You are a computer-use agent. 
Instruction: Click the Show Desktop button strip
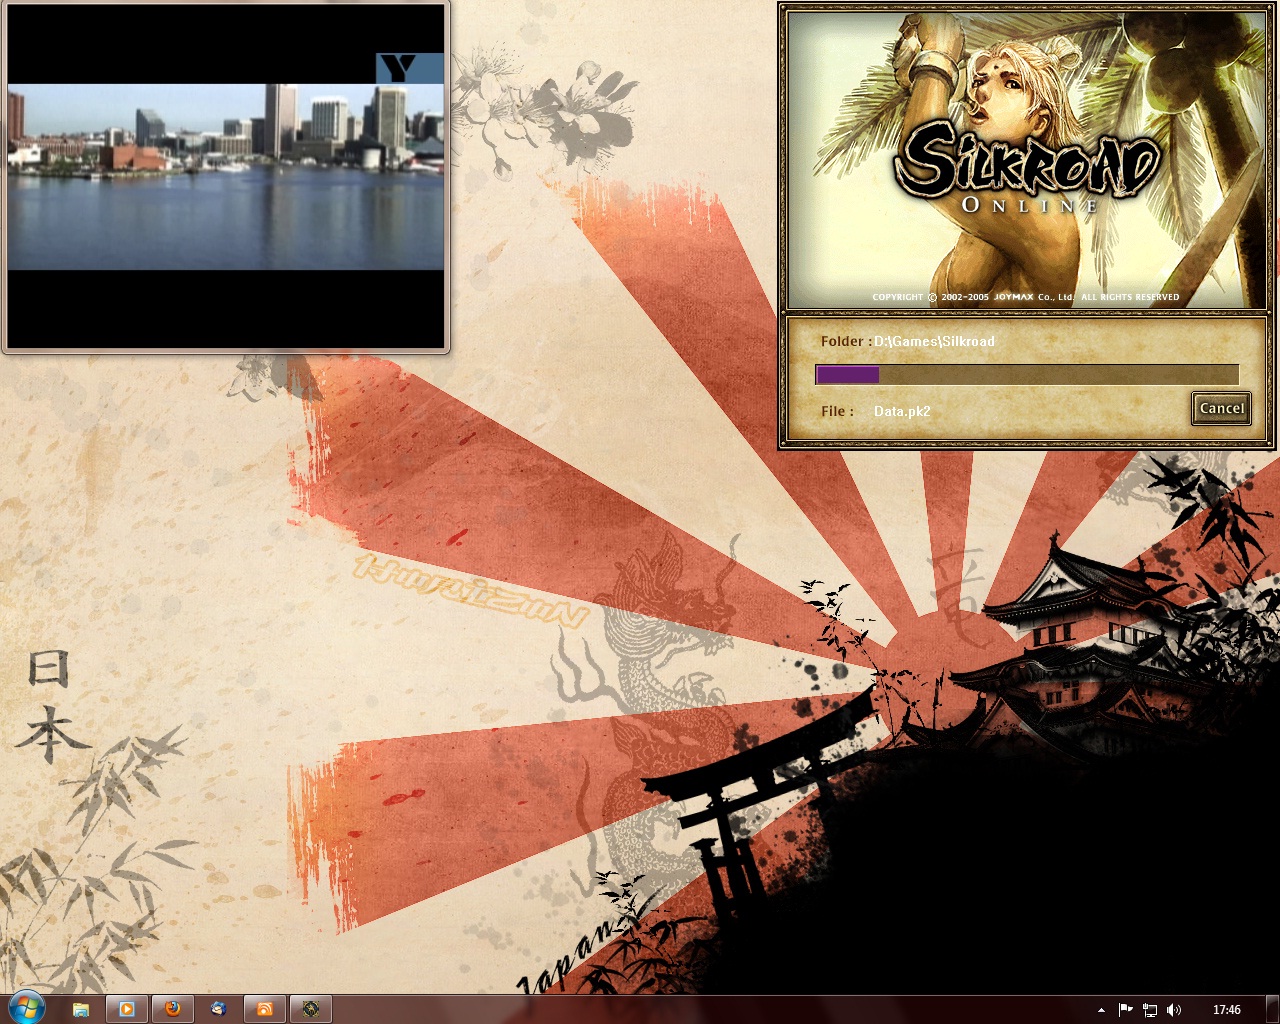(x=1273, y=1009)
